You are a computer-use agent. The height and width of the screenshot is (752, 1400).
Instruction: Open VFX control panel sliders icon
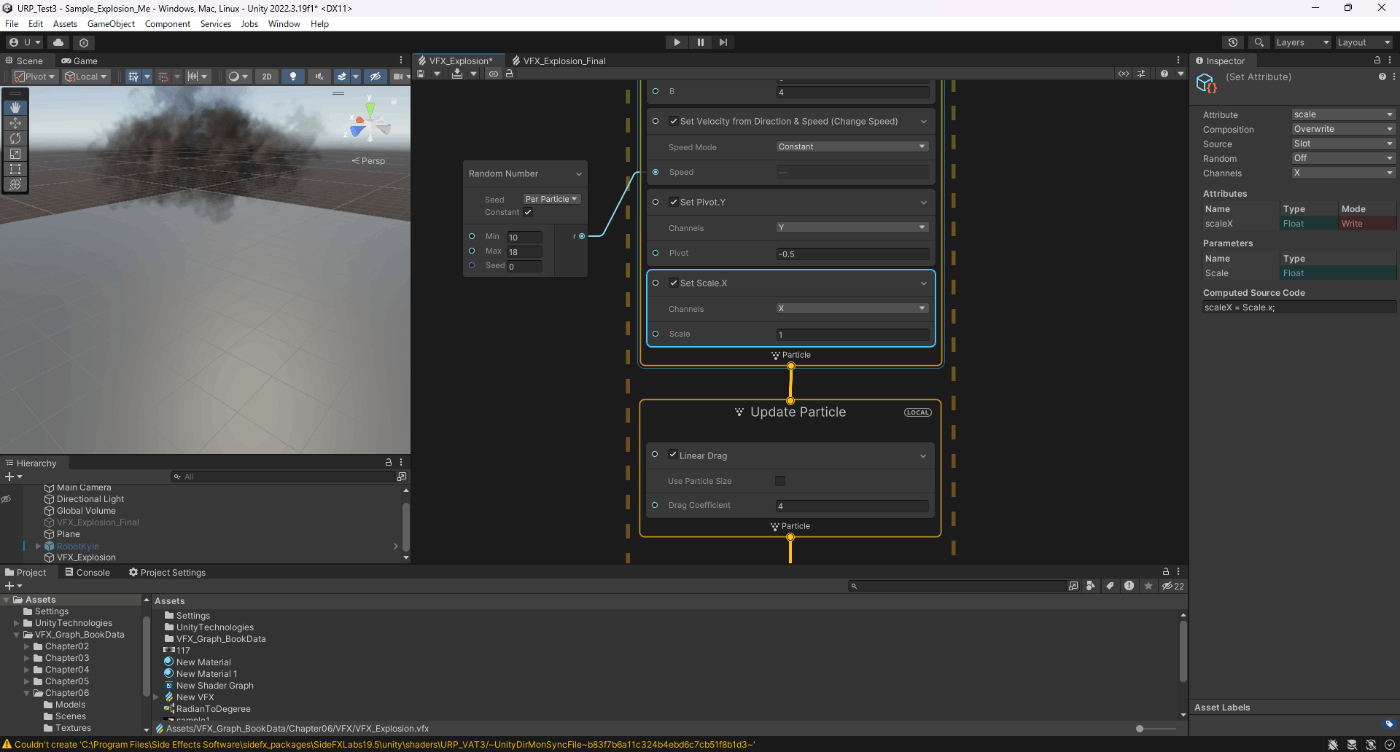1142,74
